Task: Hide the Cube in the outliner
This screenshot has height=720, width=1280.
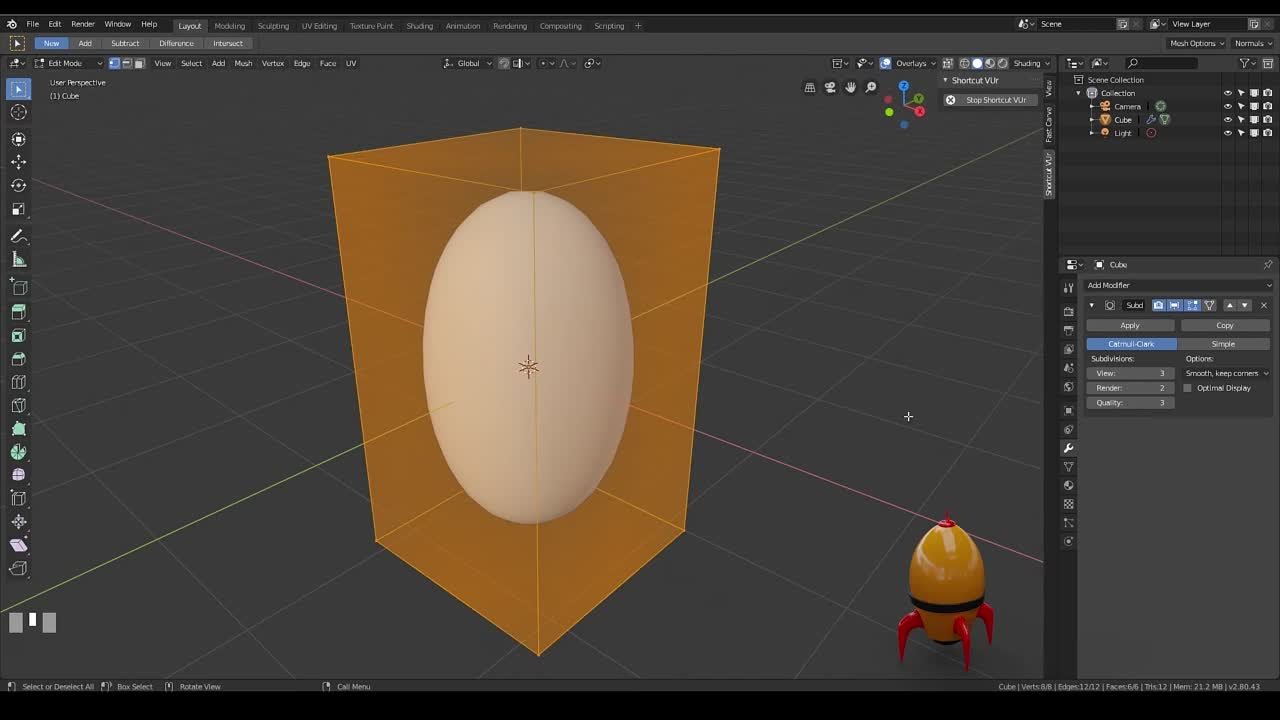Action: pos(1228,120)
